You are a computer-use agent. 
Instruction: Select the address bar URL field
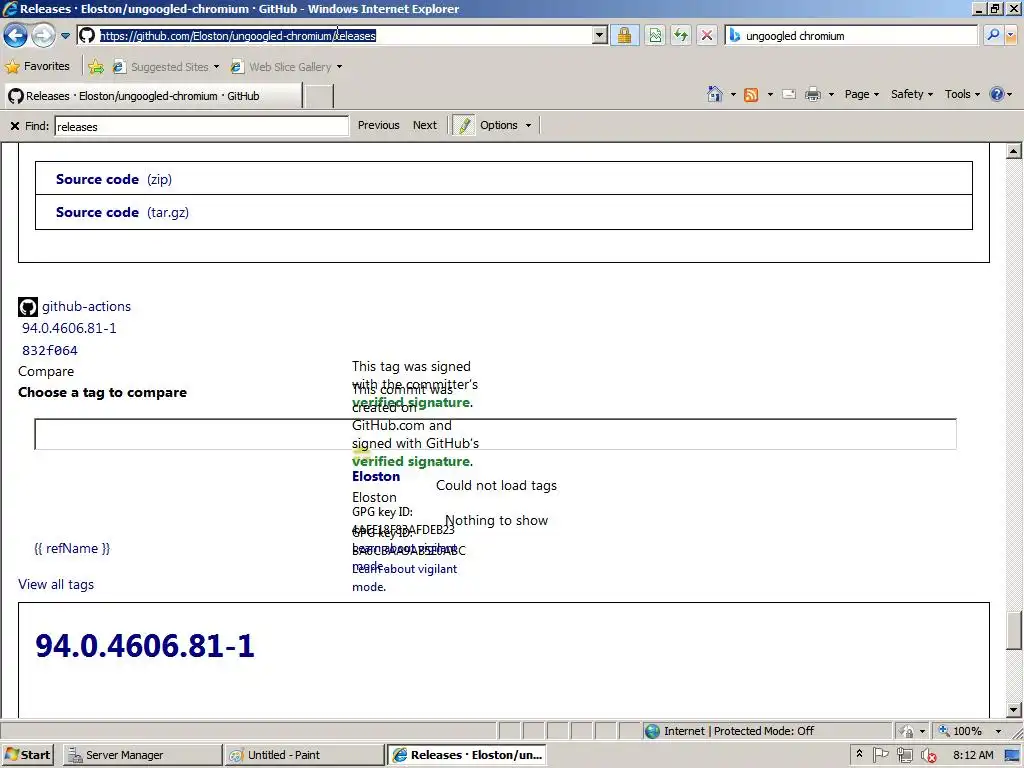344,35
